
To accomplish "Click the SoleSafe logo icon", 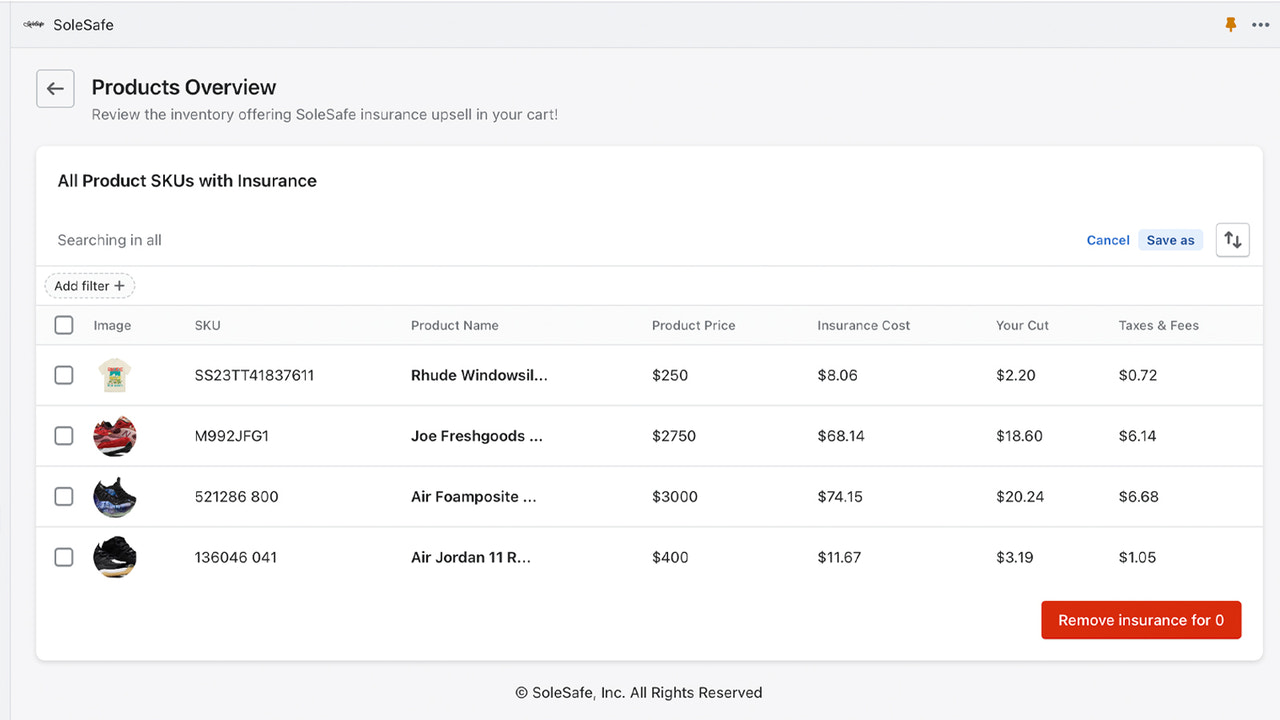I will [33, 24].
